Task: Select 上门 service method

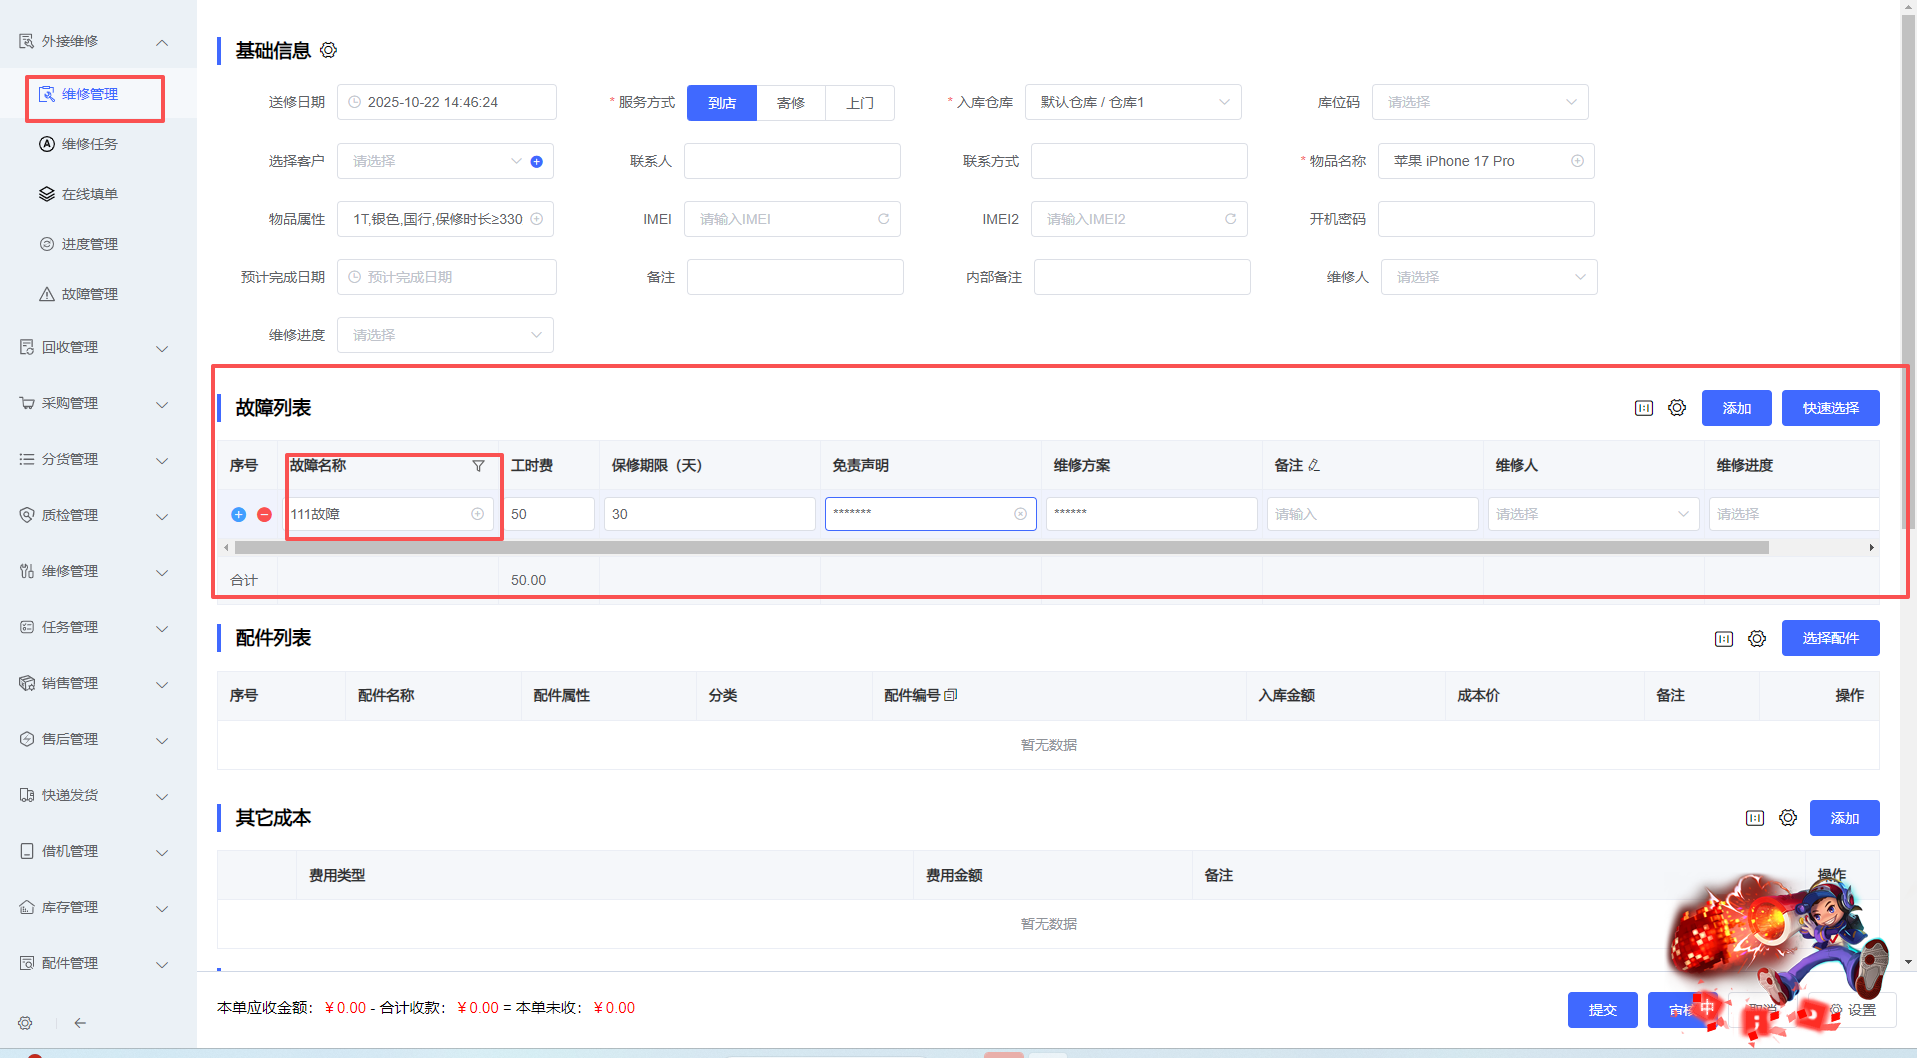Action: pos(859,103)
